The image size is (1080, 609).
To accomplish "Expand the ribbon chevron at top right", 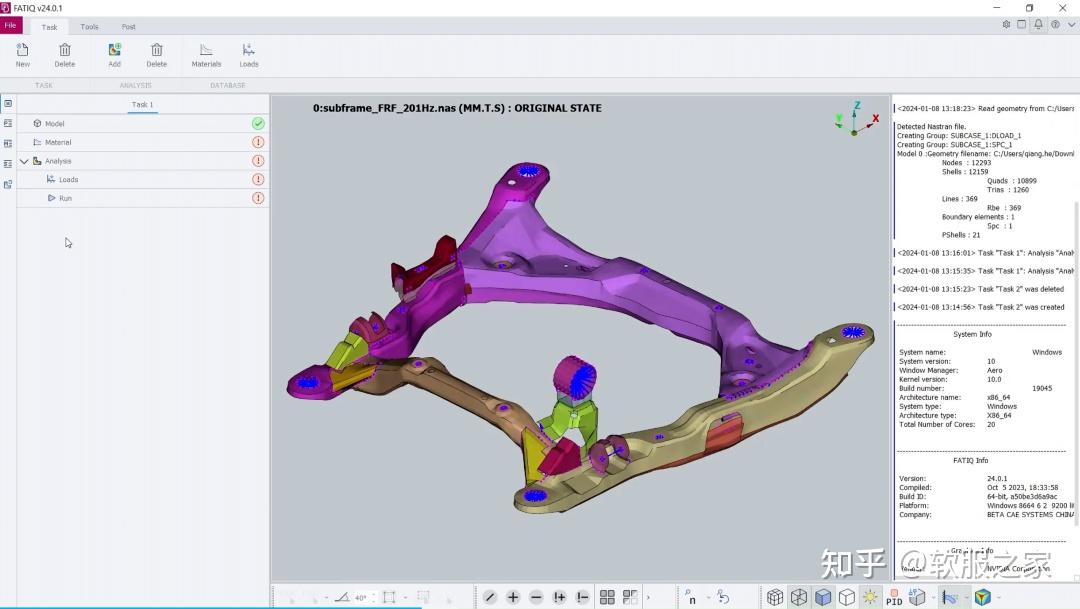I will [1072, 25].
